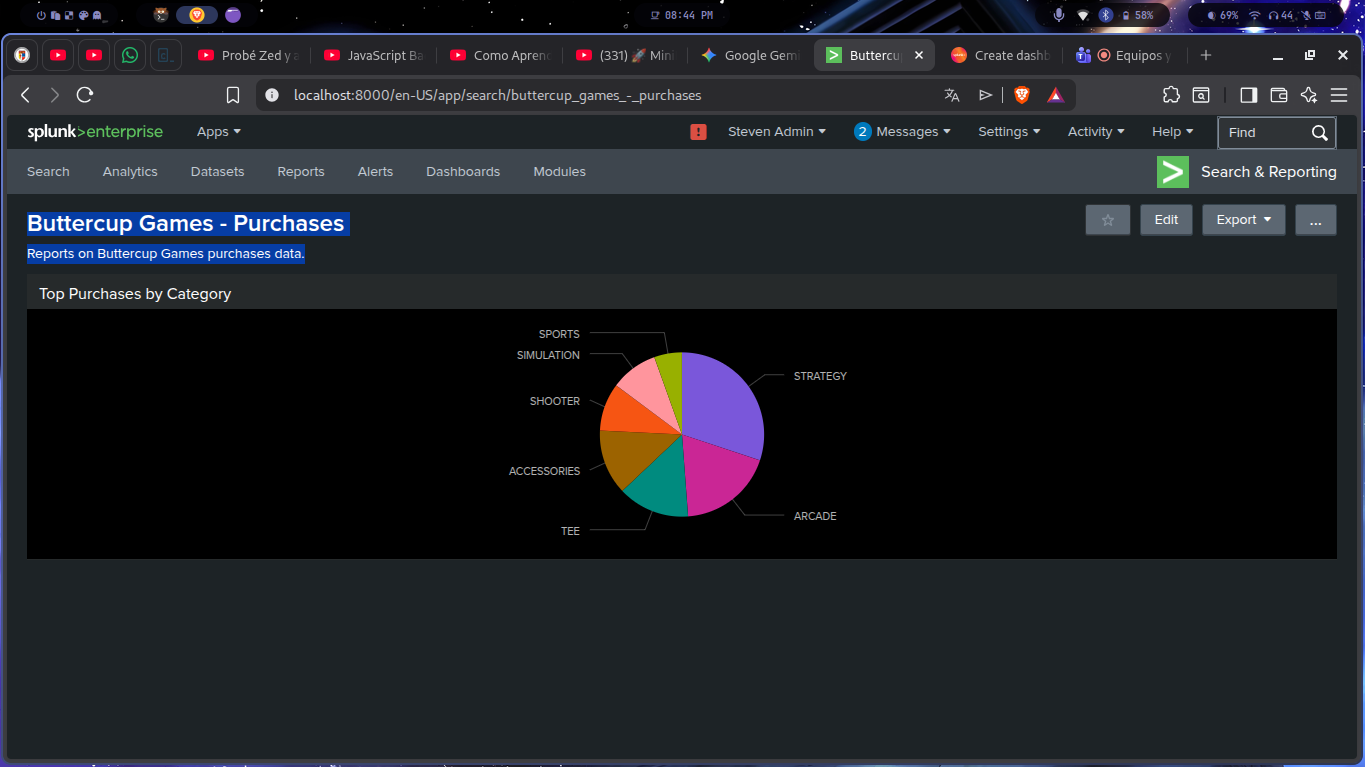Image resolution: width=1365 pixels, height=767 pixels.
Task: Click the Find search magnifier icon
Action: click(1319, 133)
